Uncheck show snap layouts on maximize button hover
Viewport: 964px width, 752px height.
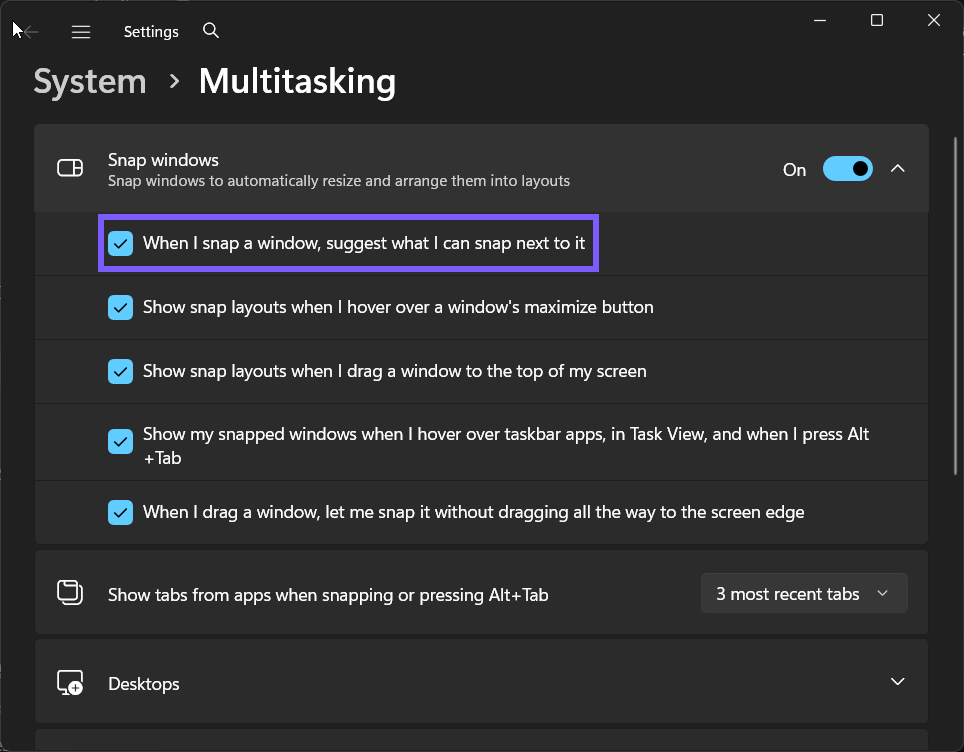[x=120, y=307]
